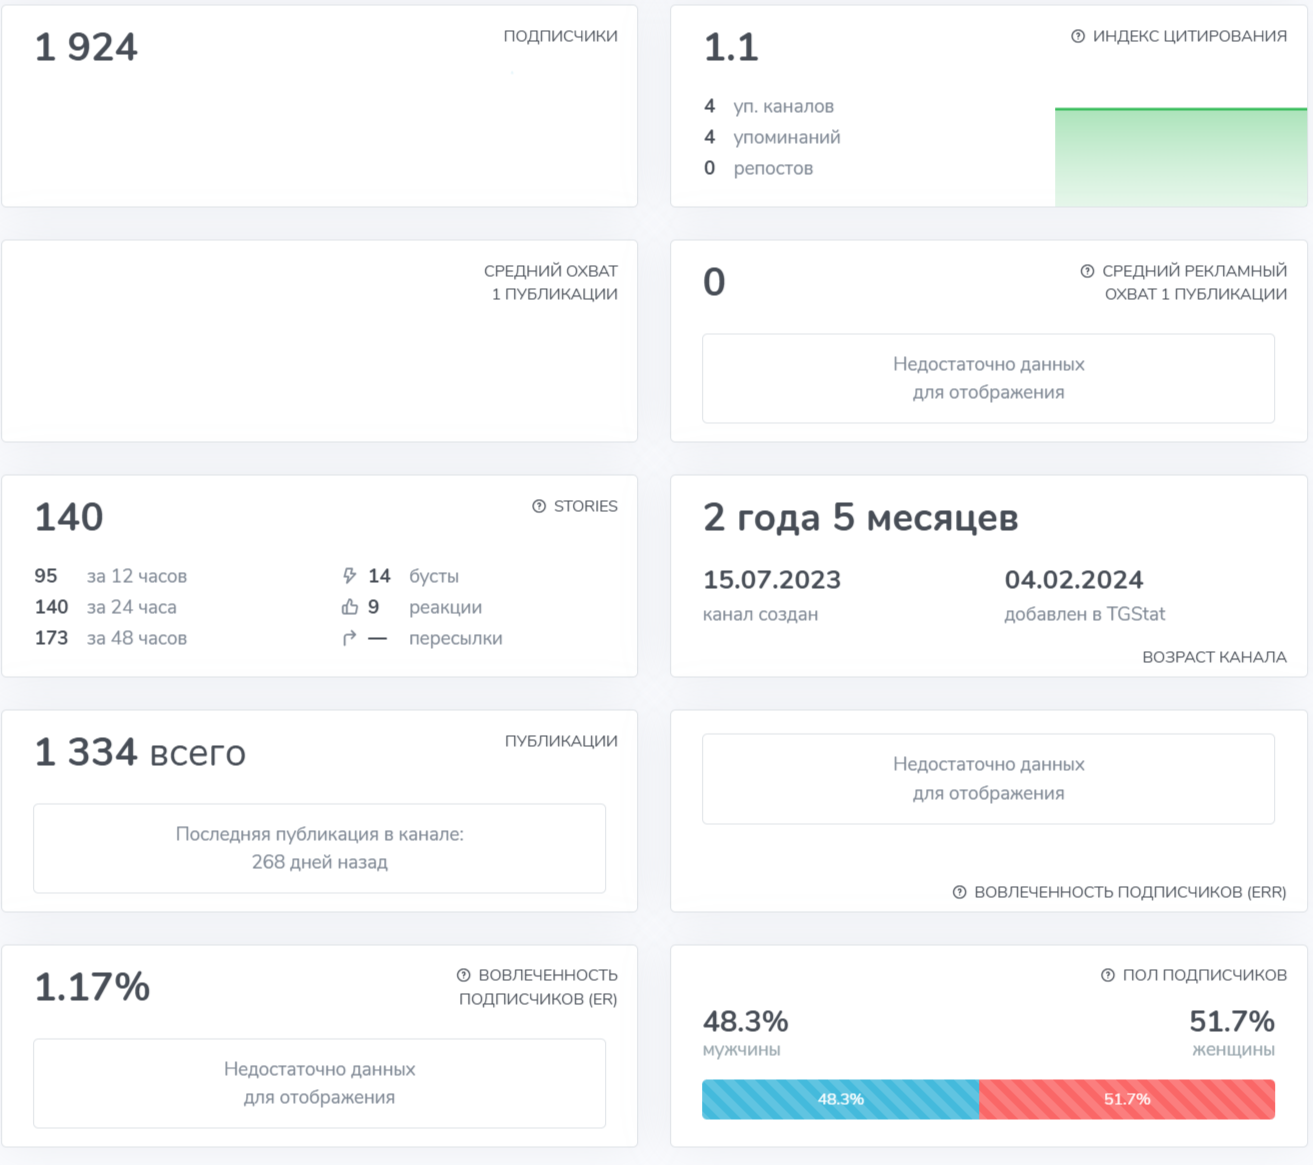
Task: Click the 51.7% женщины gender bar segment
Action: click(1128, 1098)
